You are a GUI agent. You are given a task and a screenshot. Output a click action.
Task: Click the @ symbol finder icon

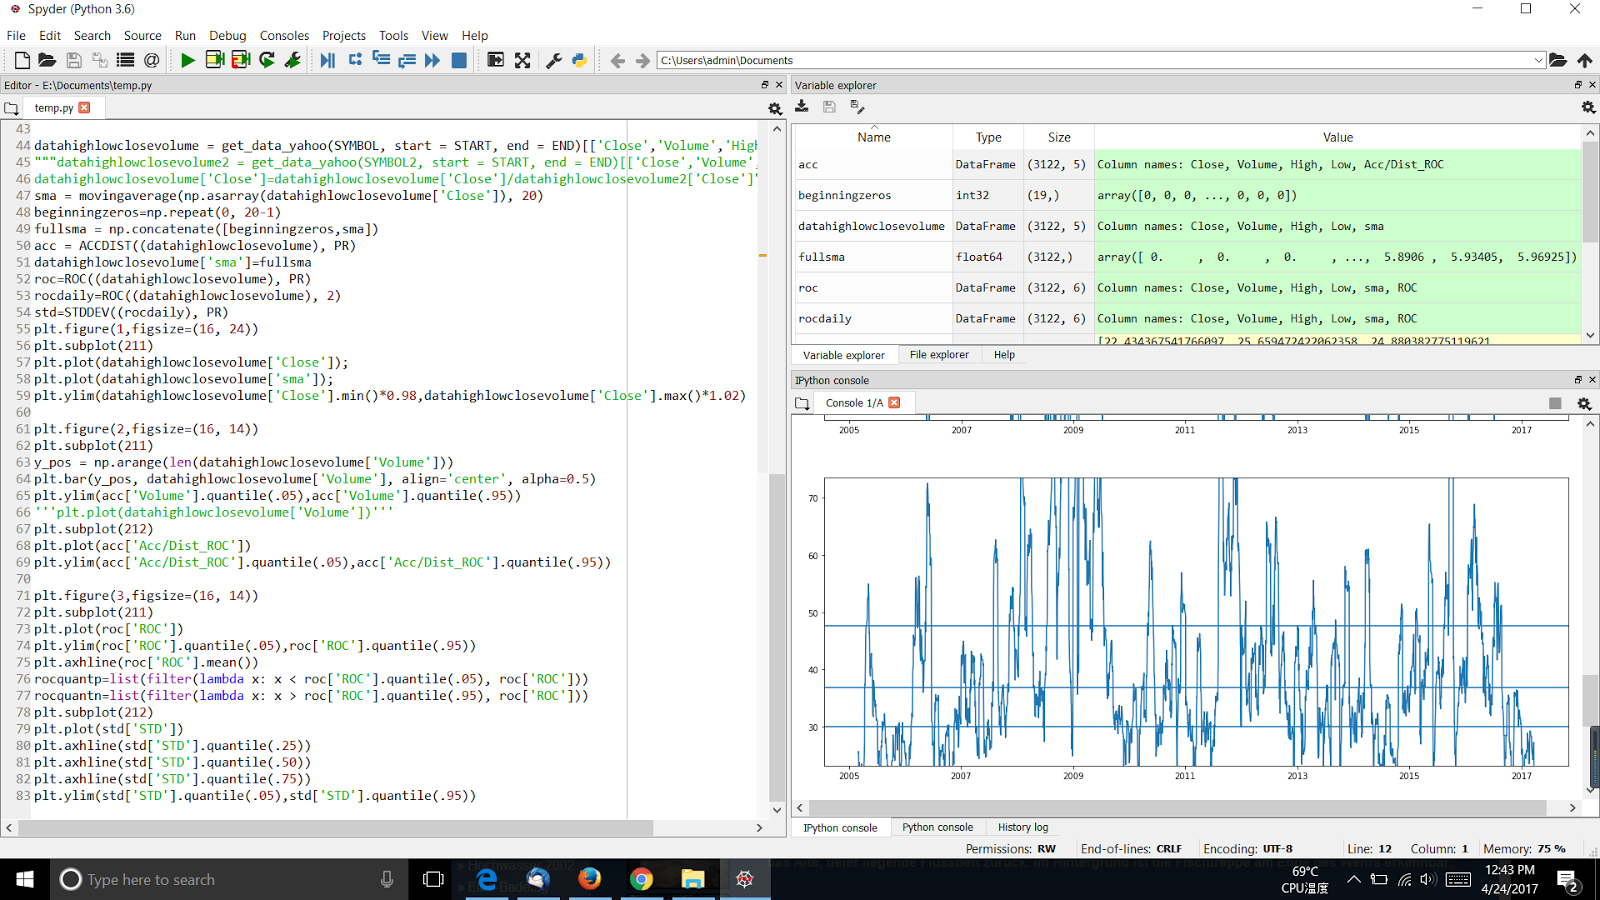tap(151, 61)
